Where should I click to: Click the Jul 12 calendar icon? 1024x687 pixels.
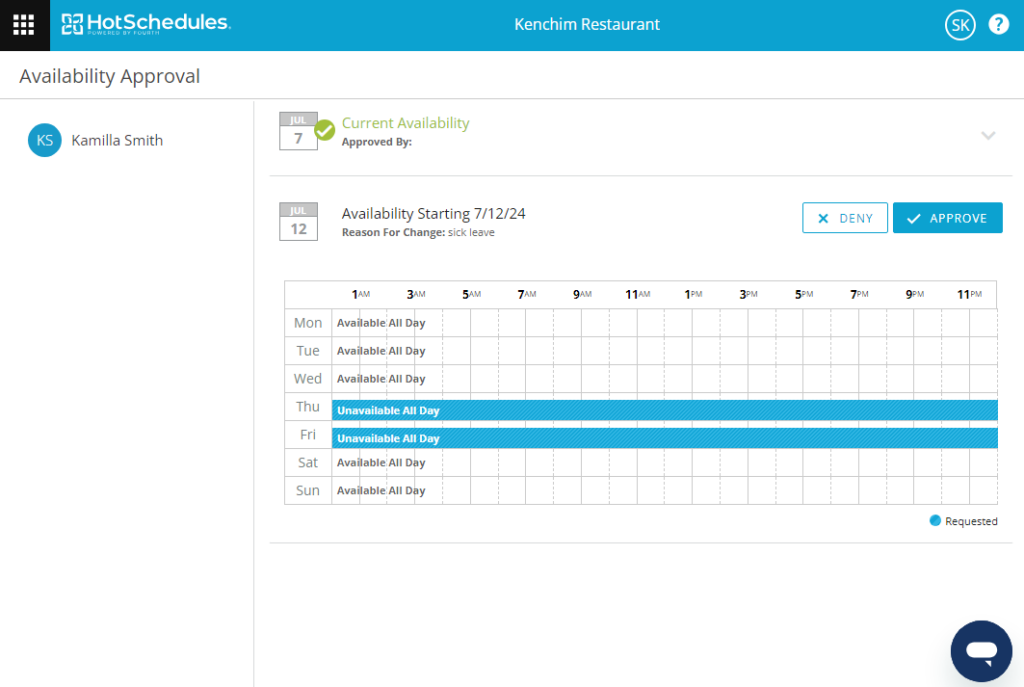pos(298,222)
